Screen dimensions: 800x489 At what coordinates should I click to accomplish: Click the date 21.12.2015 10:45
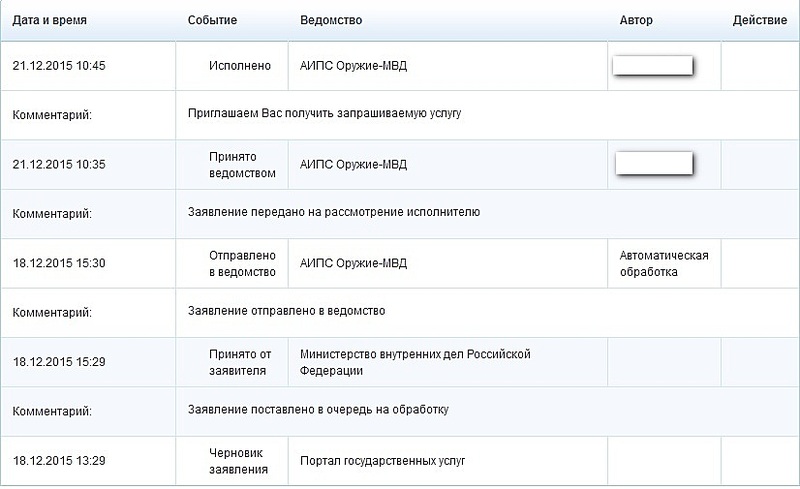(59, 67)
